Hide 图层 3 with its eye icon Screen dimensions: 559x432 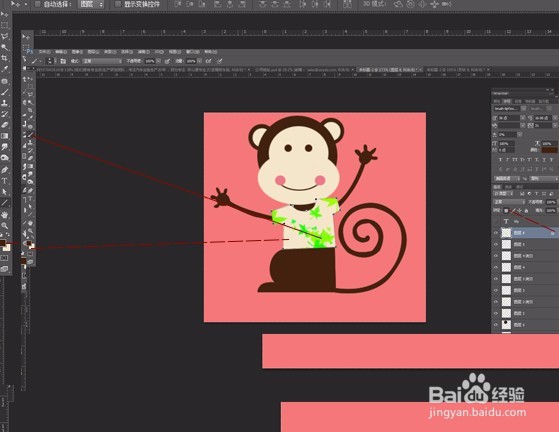pos(496,290)
